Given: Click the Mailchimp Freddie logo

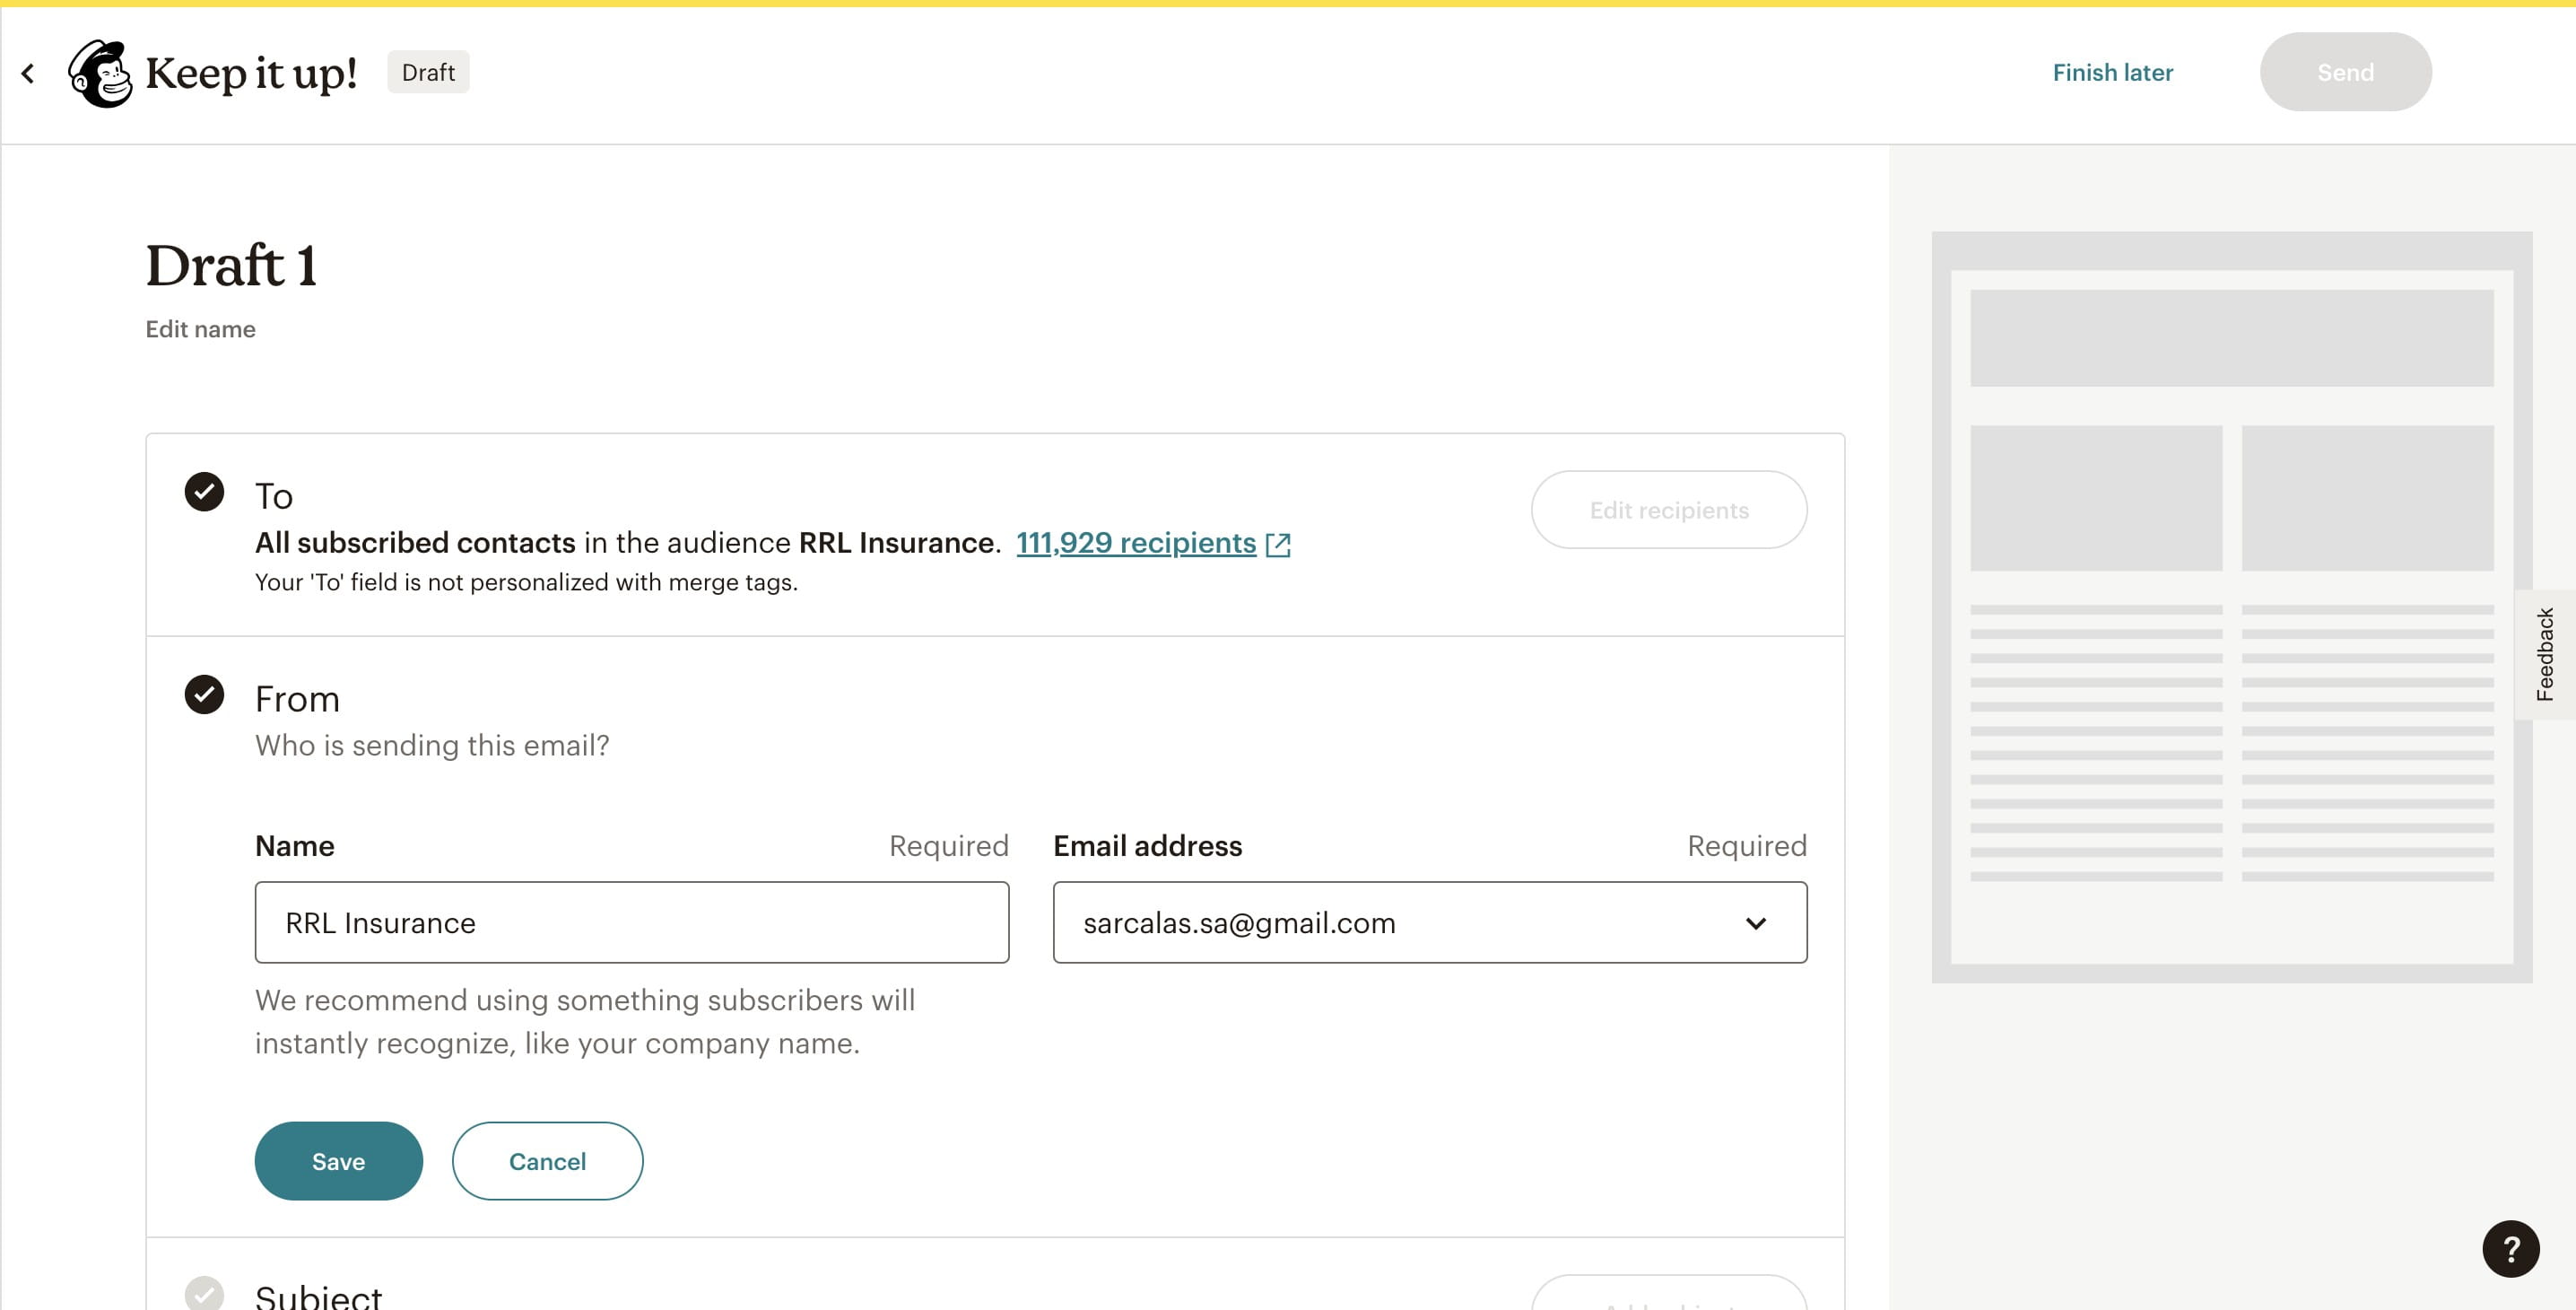Looking at the screenshot, I should point(101,71).
